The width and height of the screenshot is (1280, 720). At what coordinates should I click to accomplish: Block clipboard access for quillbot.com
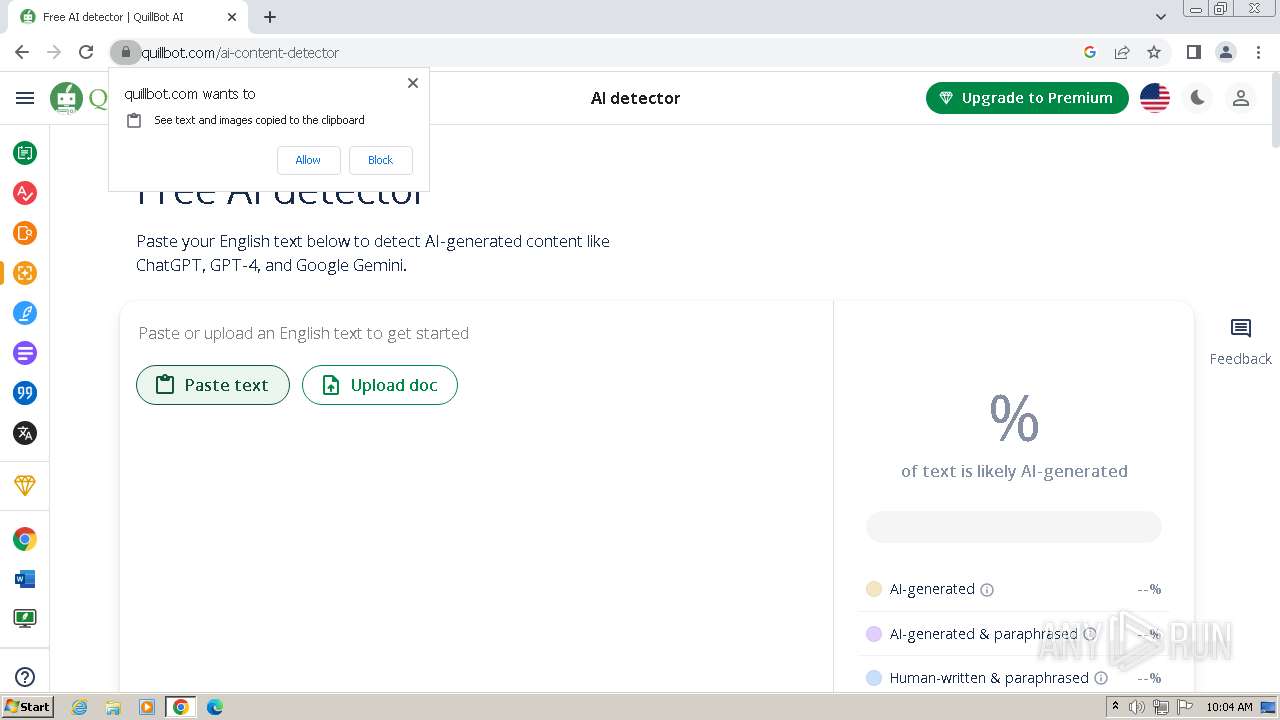380,160
